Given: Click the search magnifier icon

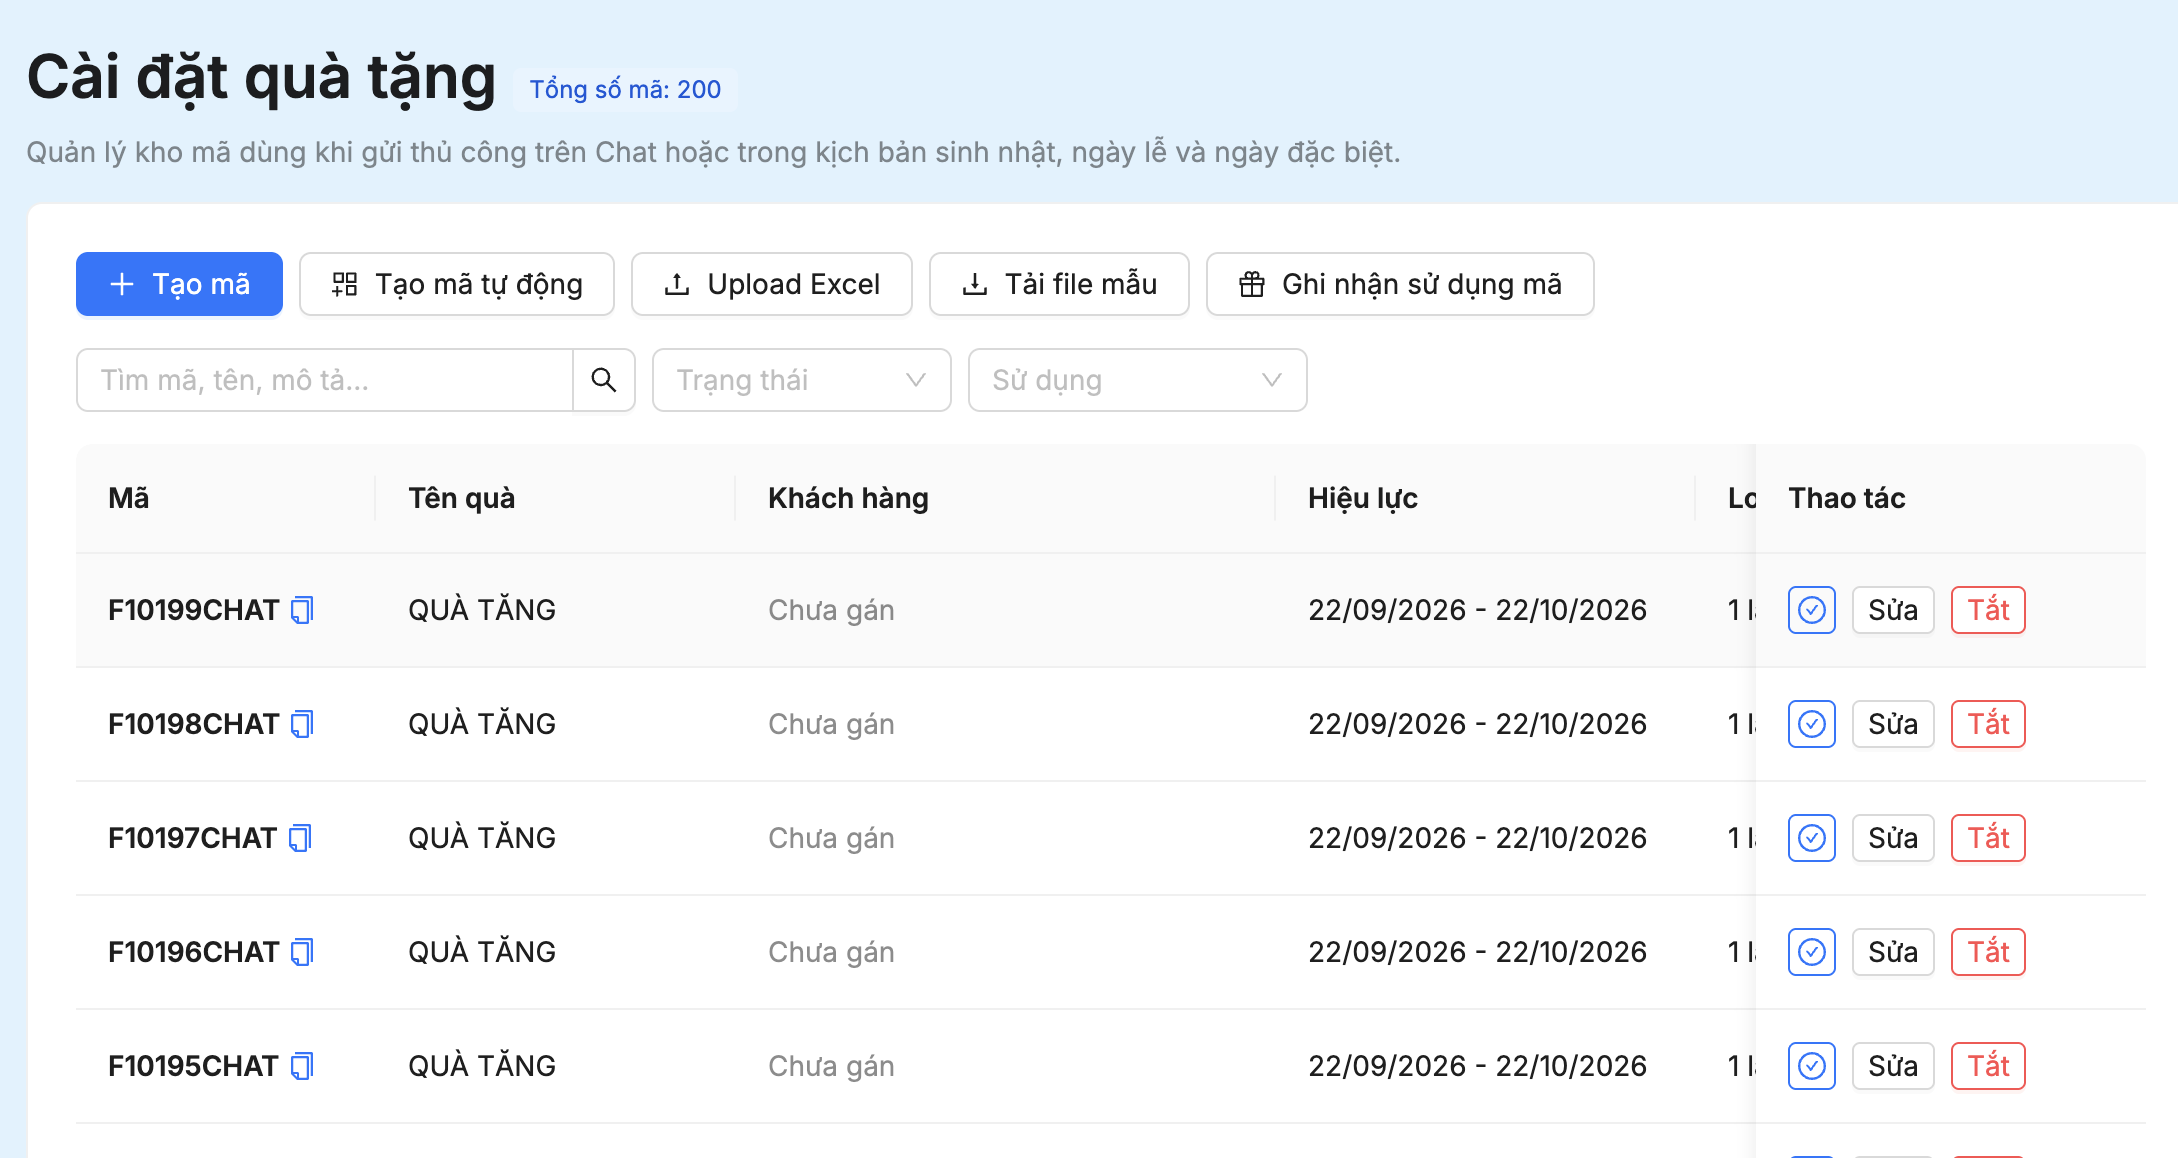Looking at the screenshot, I should pos(604,380).
